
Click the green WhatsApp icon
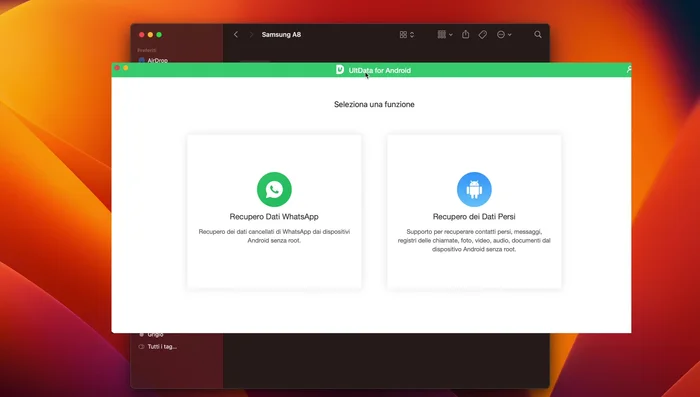pyautogui.click(x=274, y=189)
